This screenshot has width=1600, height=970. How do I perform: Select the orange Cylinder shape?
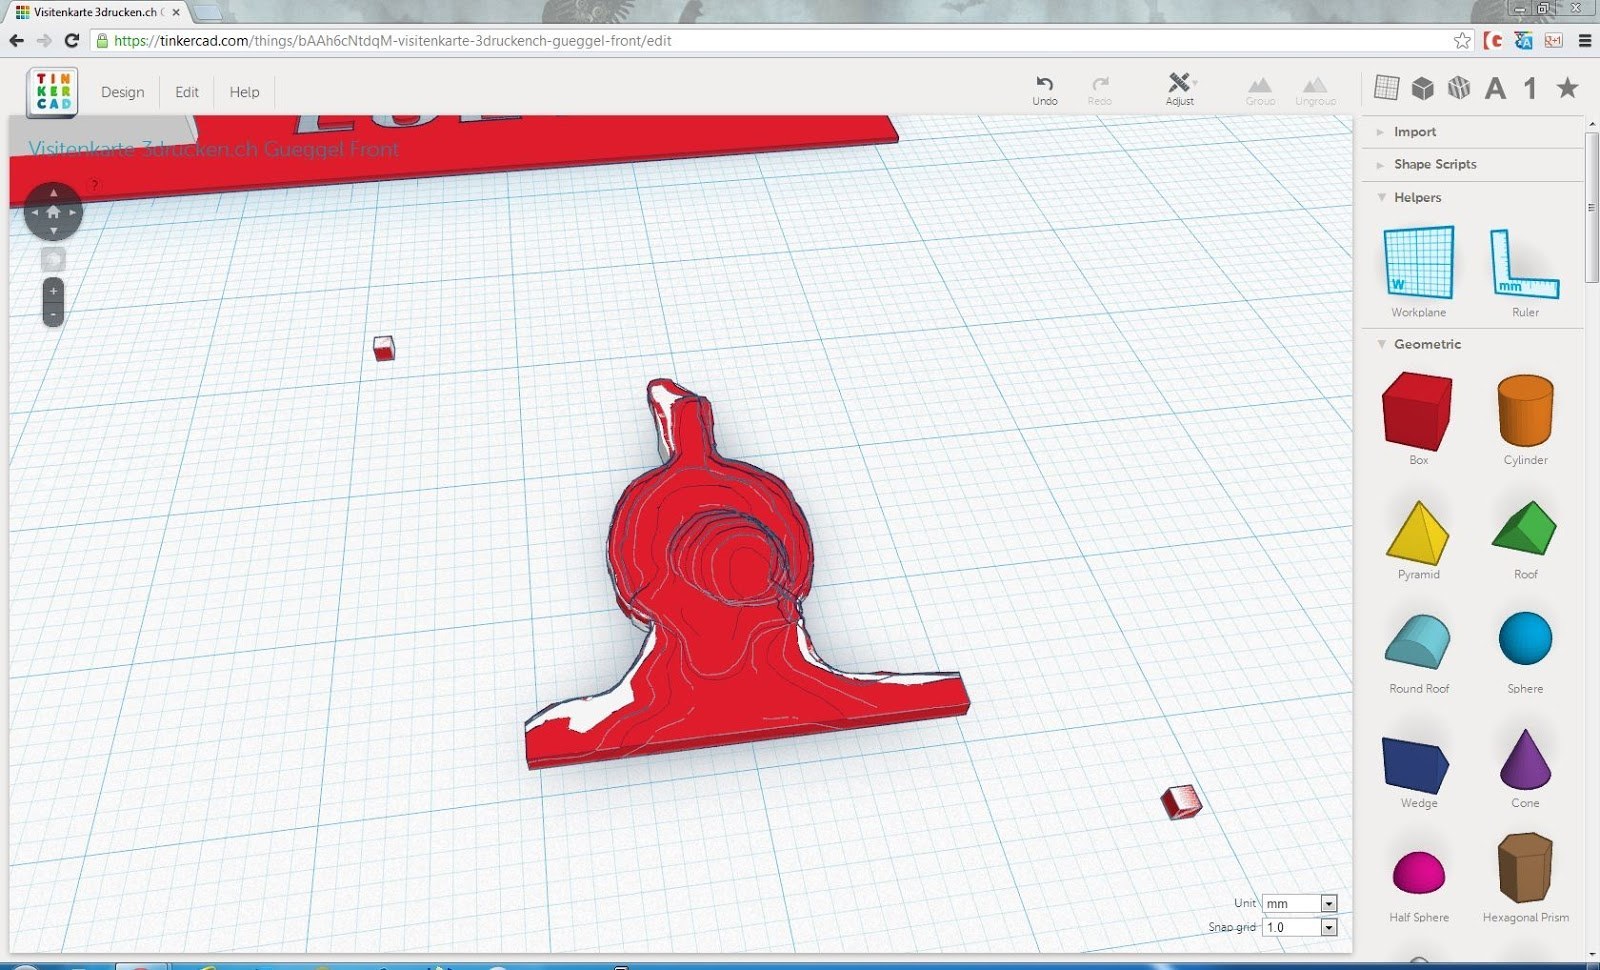tap(1525, 411)
